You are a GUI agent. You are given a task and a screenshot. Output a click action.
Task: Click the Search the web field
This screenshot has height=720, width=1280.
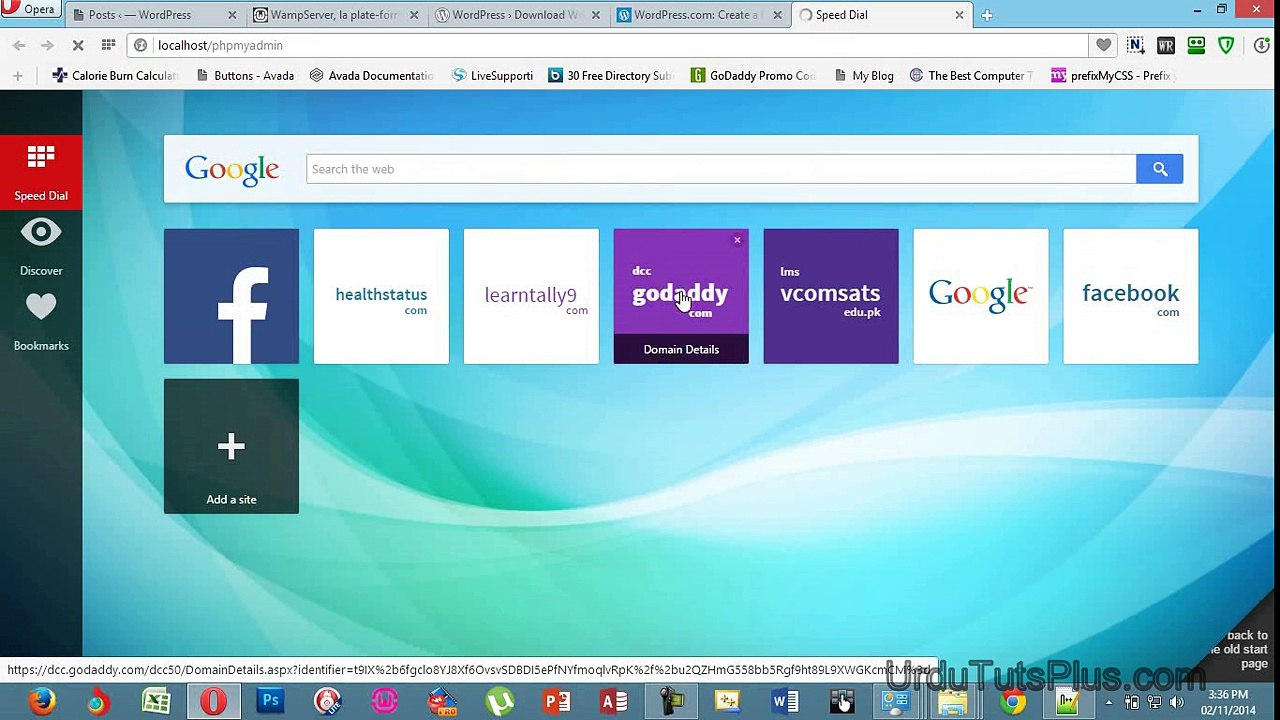(721, 169)
